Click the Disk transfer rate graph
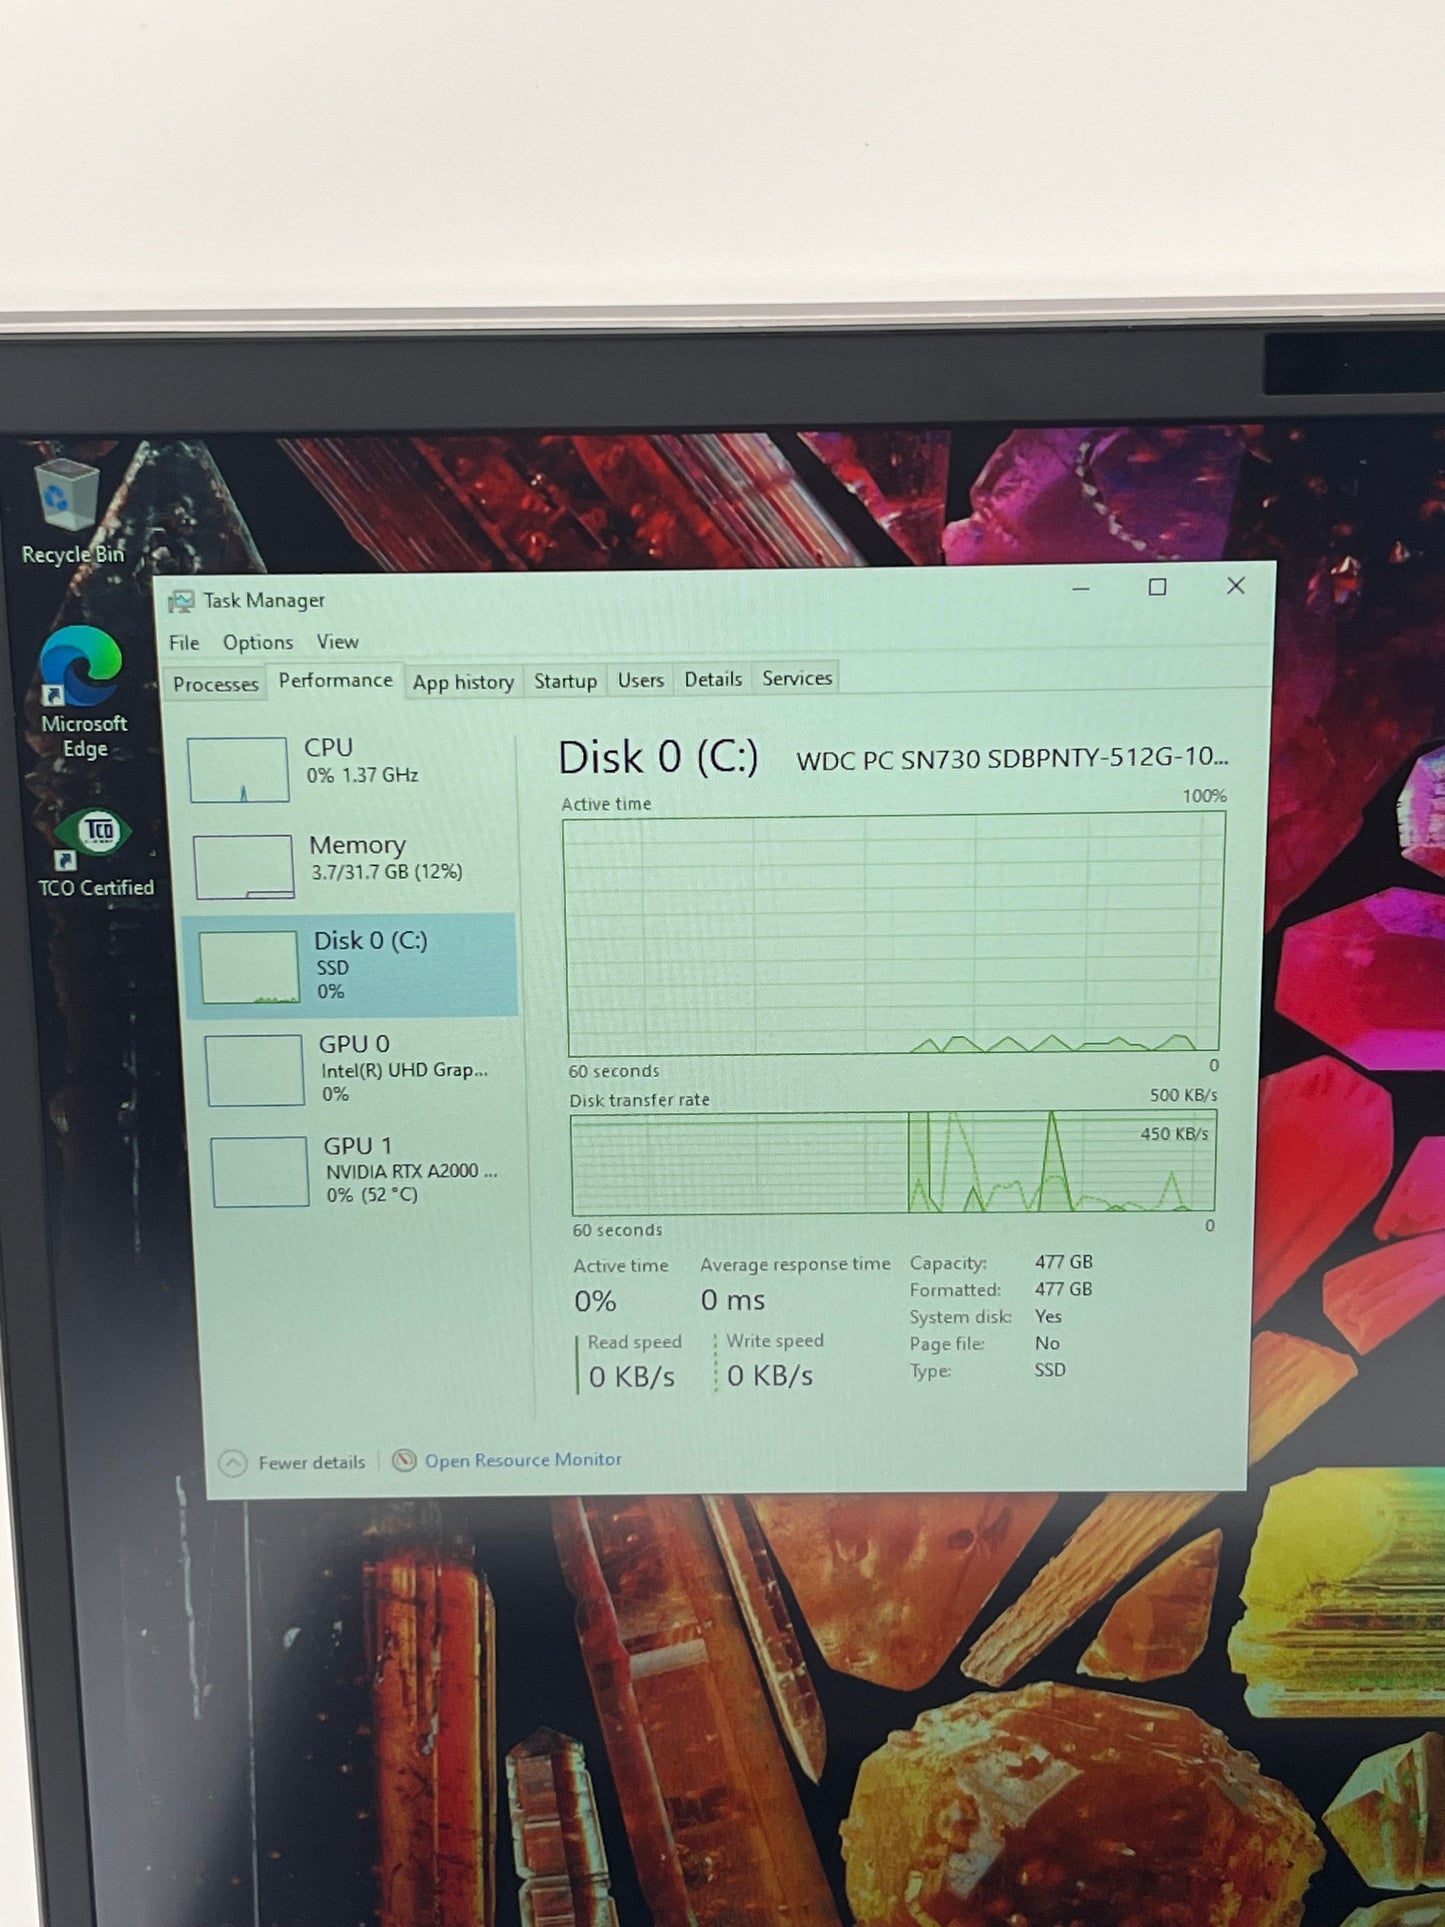Viewport: 1445px width, 1927px height. coord(893,1163)
